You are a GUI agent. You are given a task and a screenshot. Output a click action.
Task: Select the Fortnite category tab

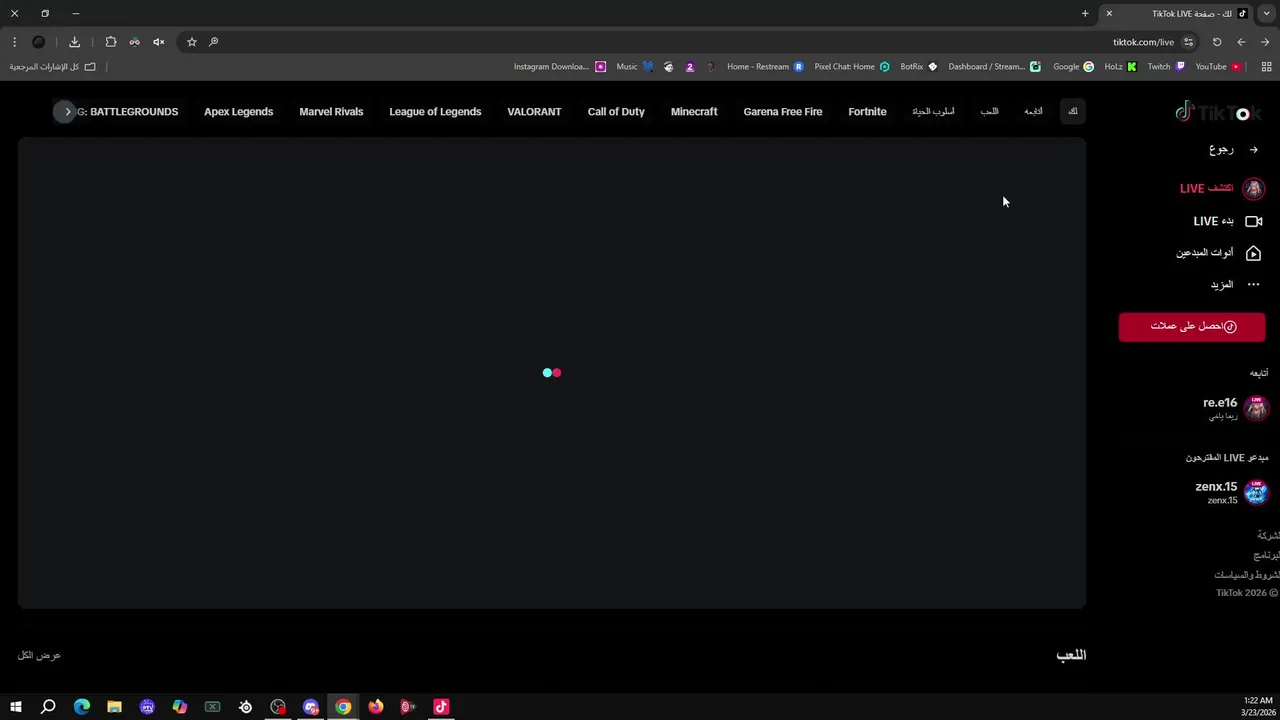(867, 112)
